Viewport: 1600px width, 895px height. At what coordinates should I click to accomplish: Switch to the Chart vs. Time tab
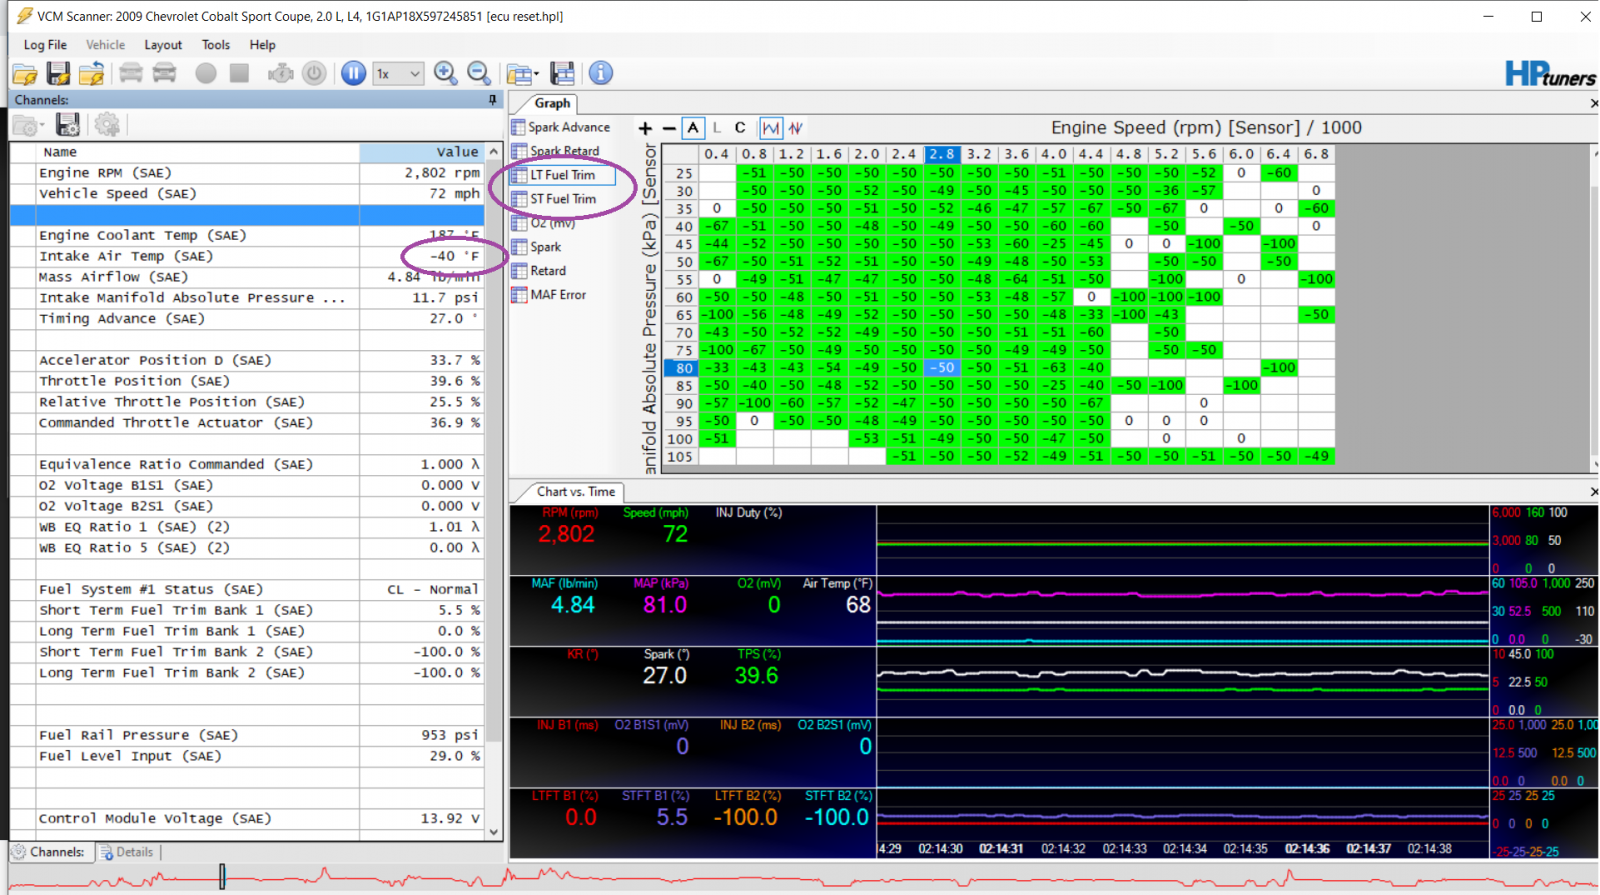[x=575, y=492]
